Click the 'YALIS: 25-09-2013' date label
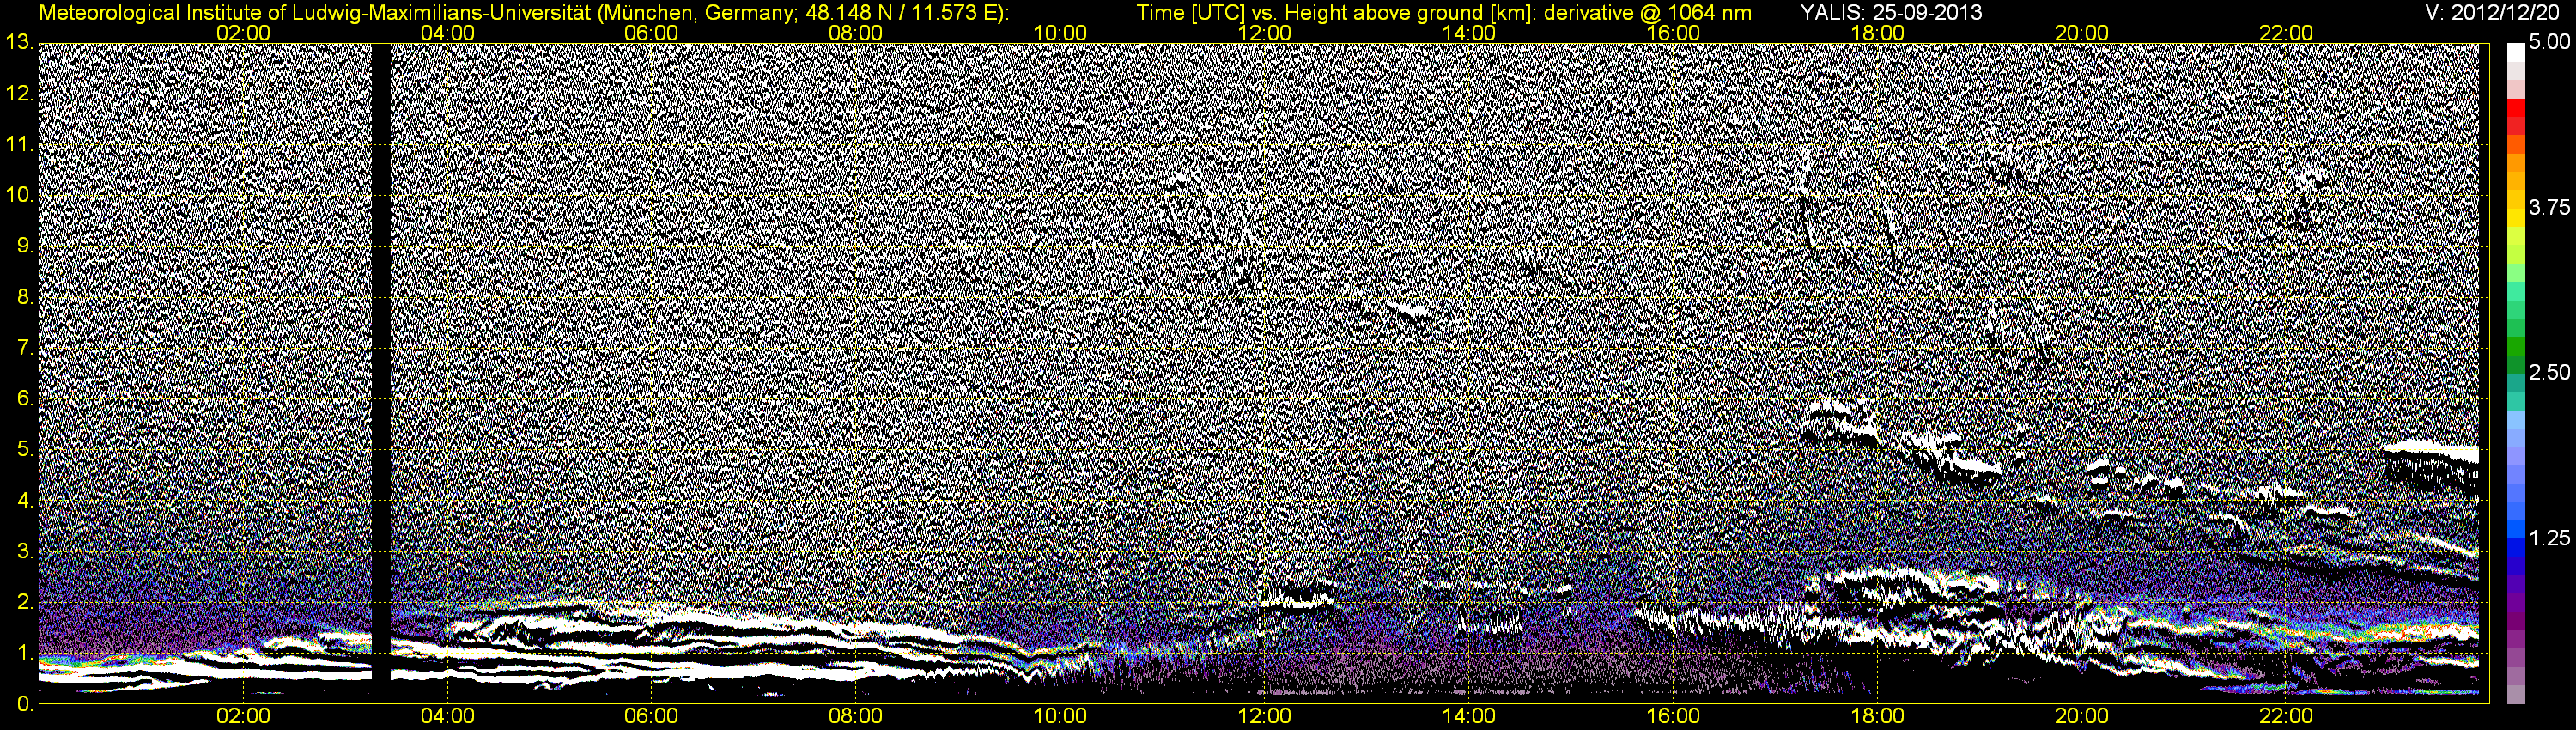The height and width of the screenshot is (730, 2576). (x=1891, y=12)
